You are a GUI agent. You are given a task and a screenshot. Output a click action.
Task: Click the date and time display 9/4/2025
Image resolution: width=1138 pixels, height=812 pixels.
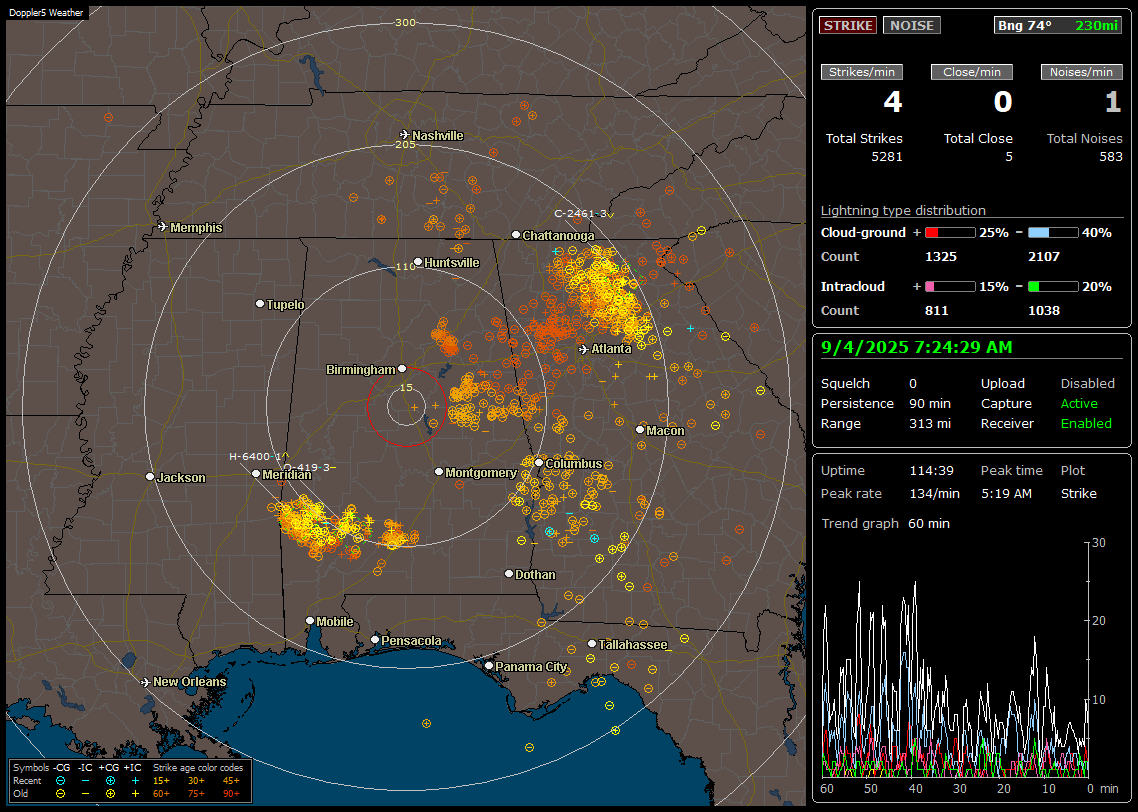point(916,347)
